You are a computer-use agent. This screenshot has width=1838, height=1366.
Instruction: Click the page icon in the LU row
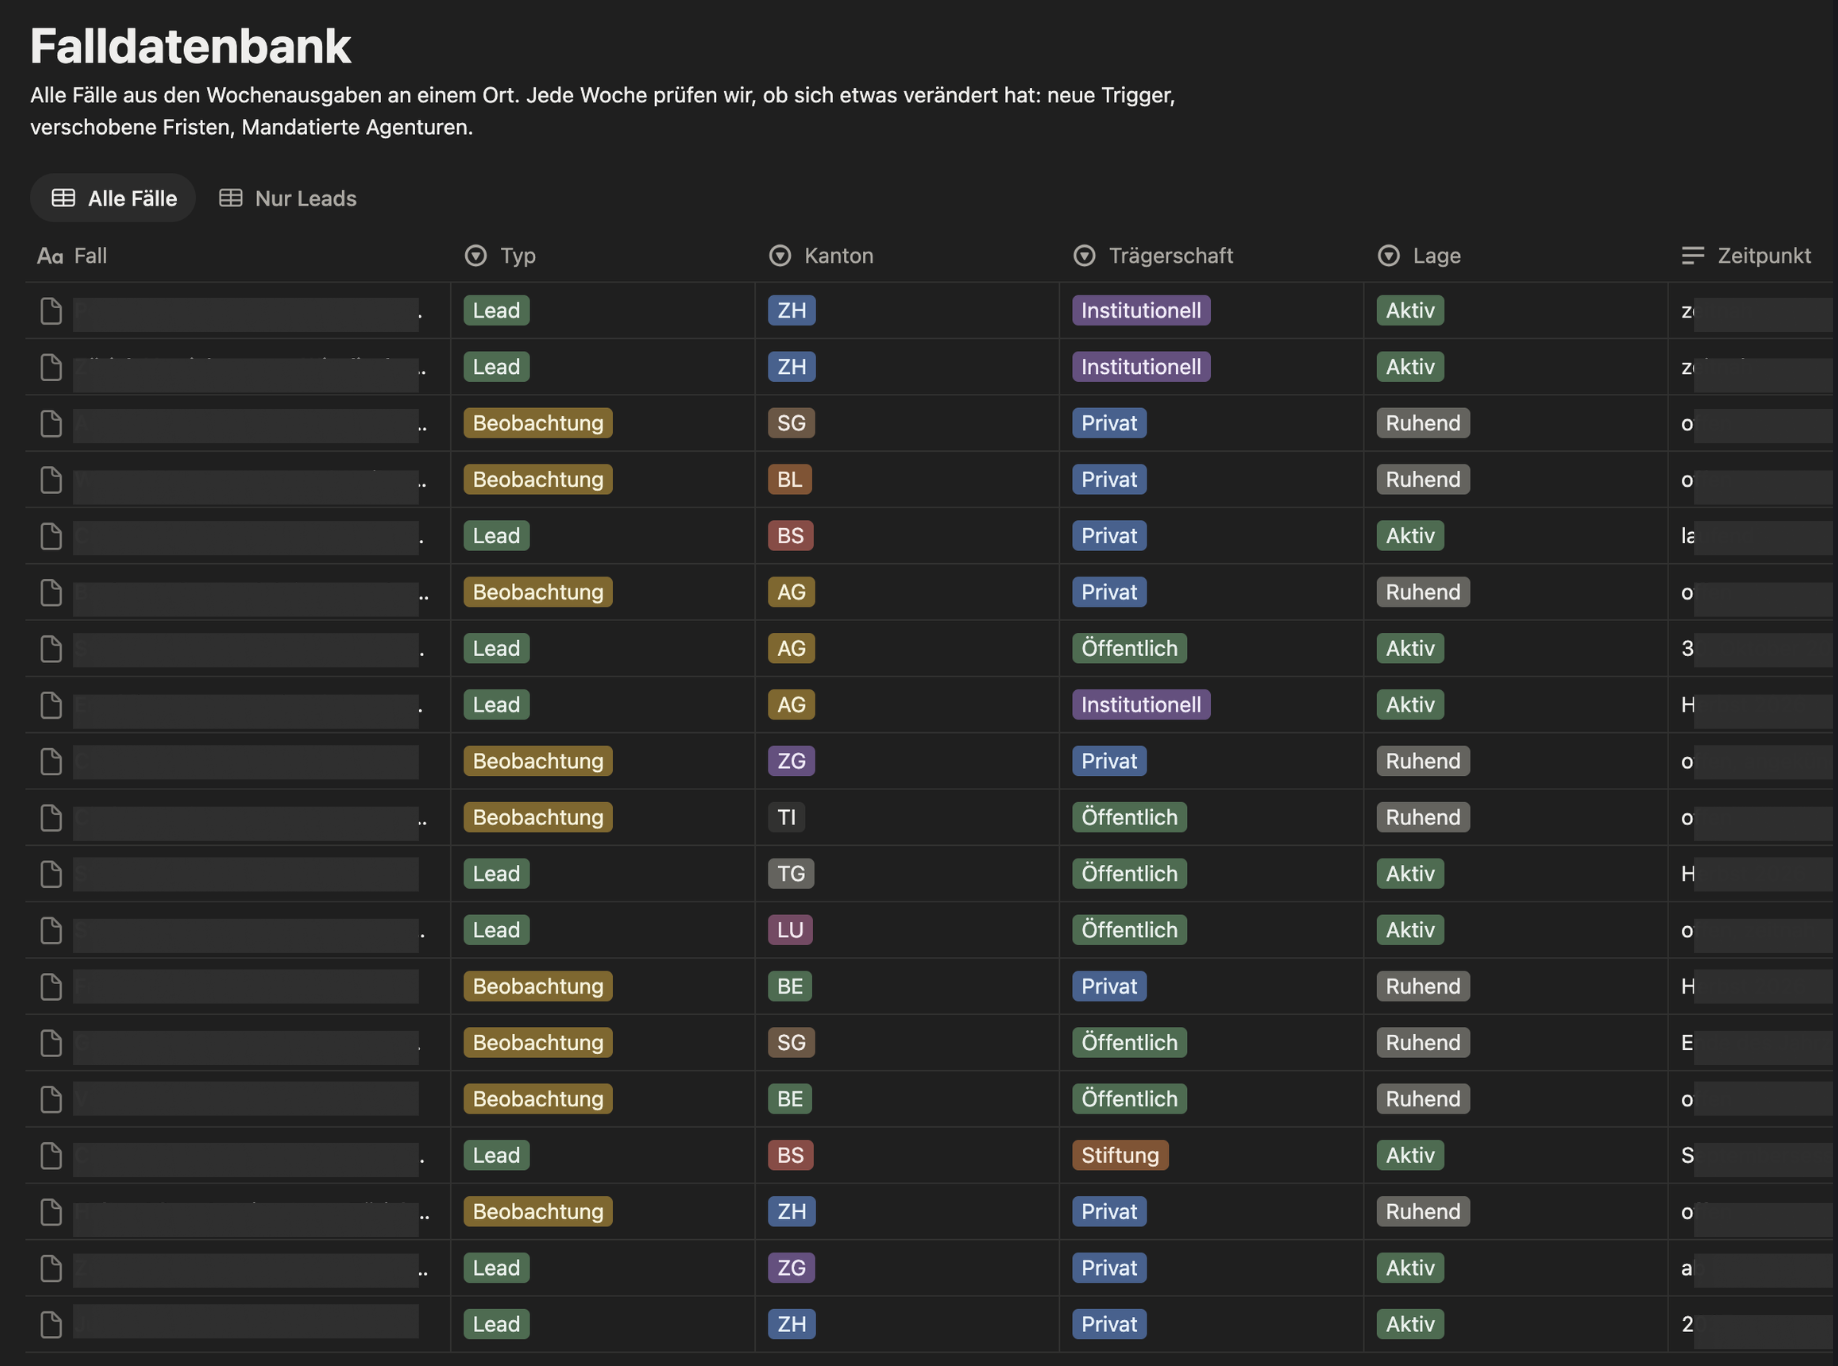point(51,930)
